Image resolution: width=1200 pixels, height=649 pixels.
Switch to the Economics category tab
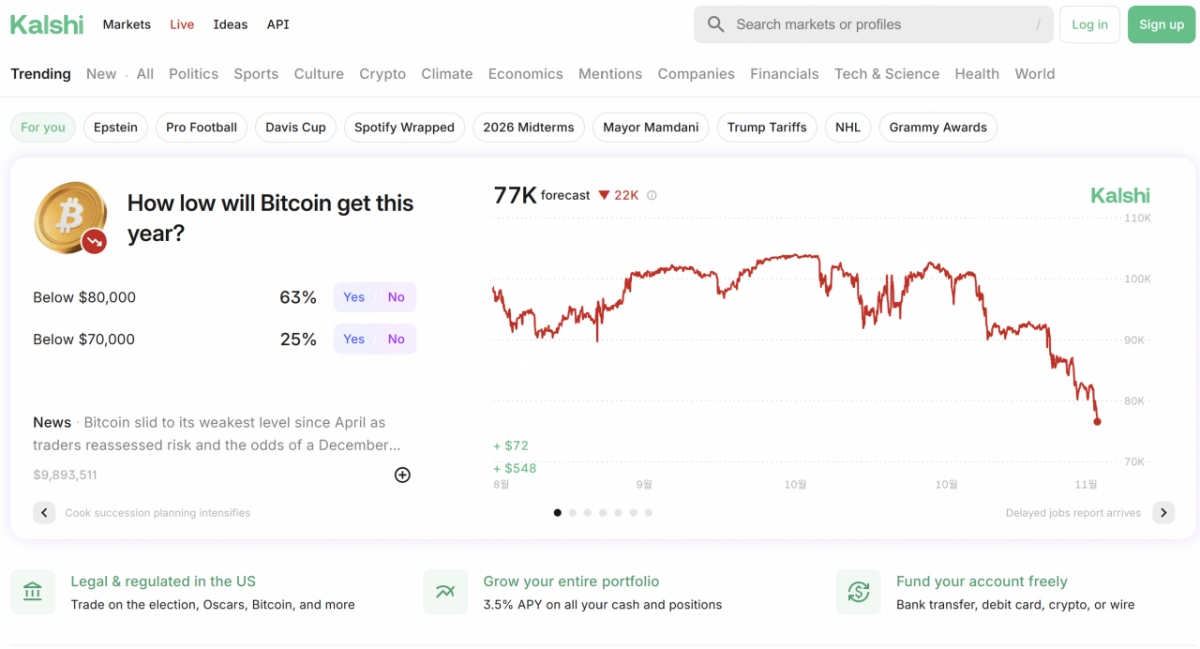pos(525,74)
